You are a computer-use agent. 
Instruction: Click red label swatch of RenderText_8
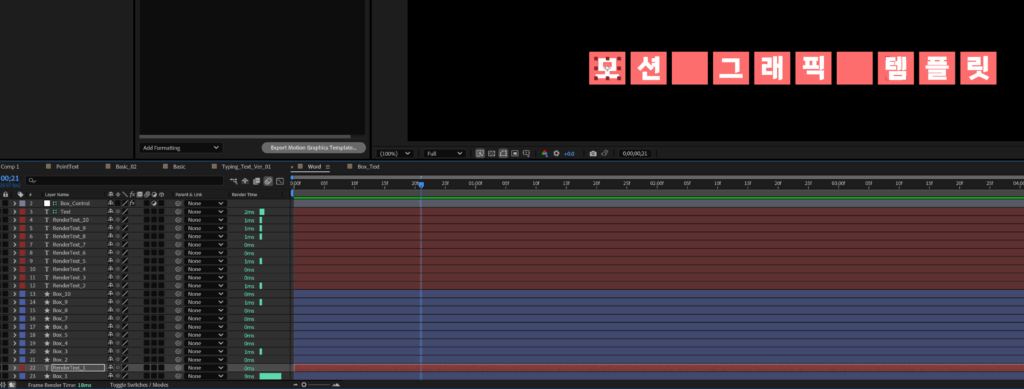coord(22,236)
